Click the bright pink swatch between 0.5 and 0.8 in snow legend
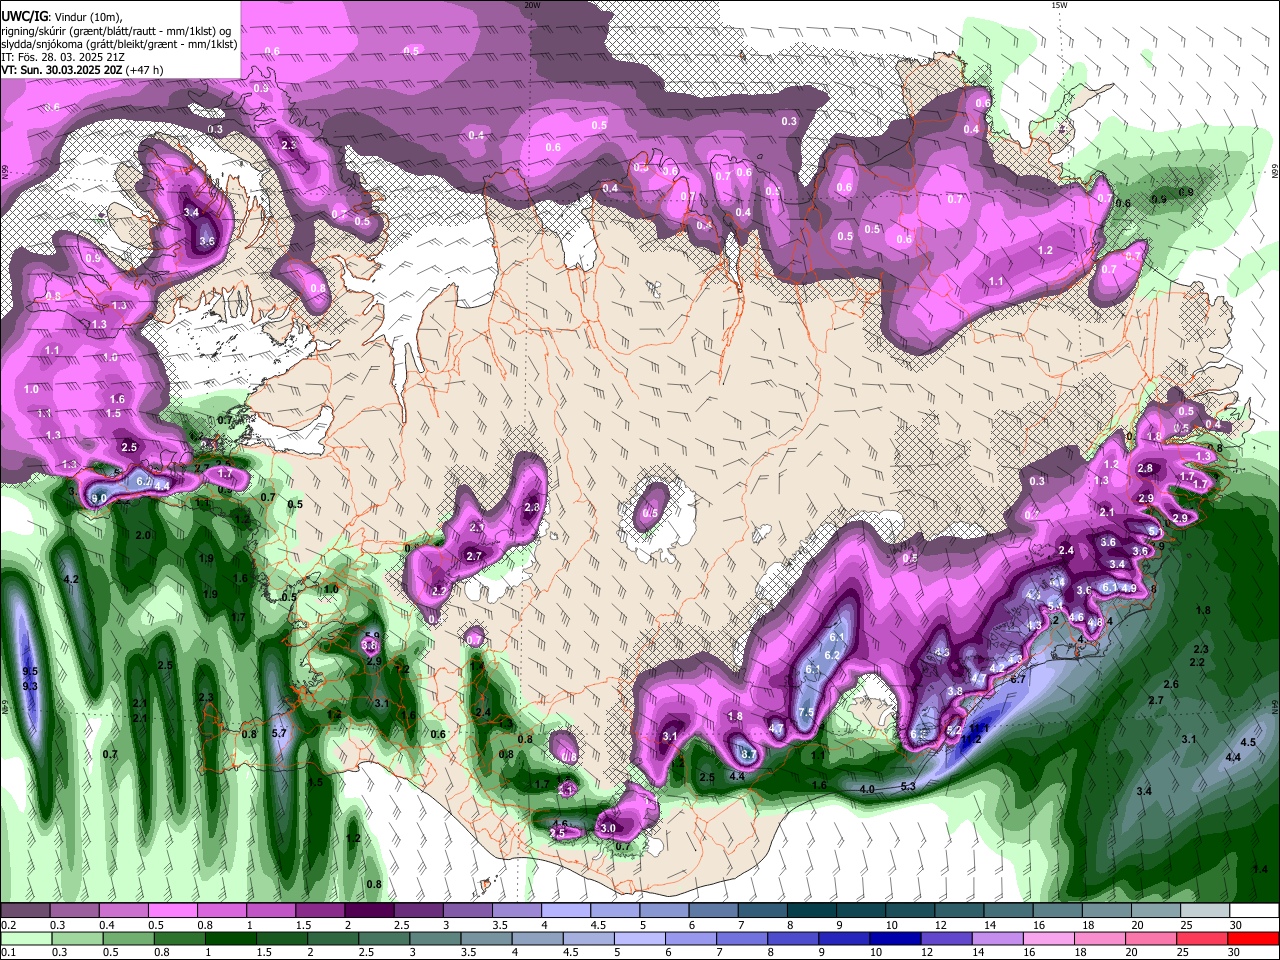Screen dimensions: 1280x960 (x=173, y=911)
